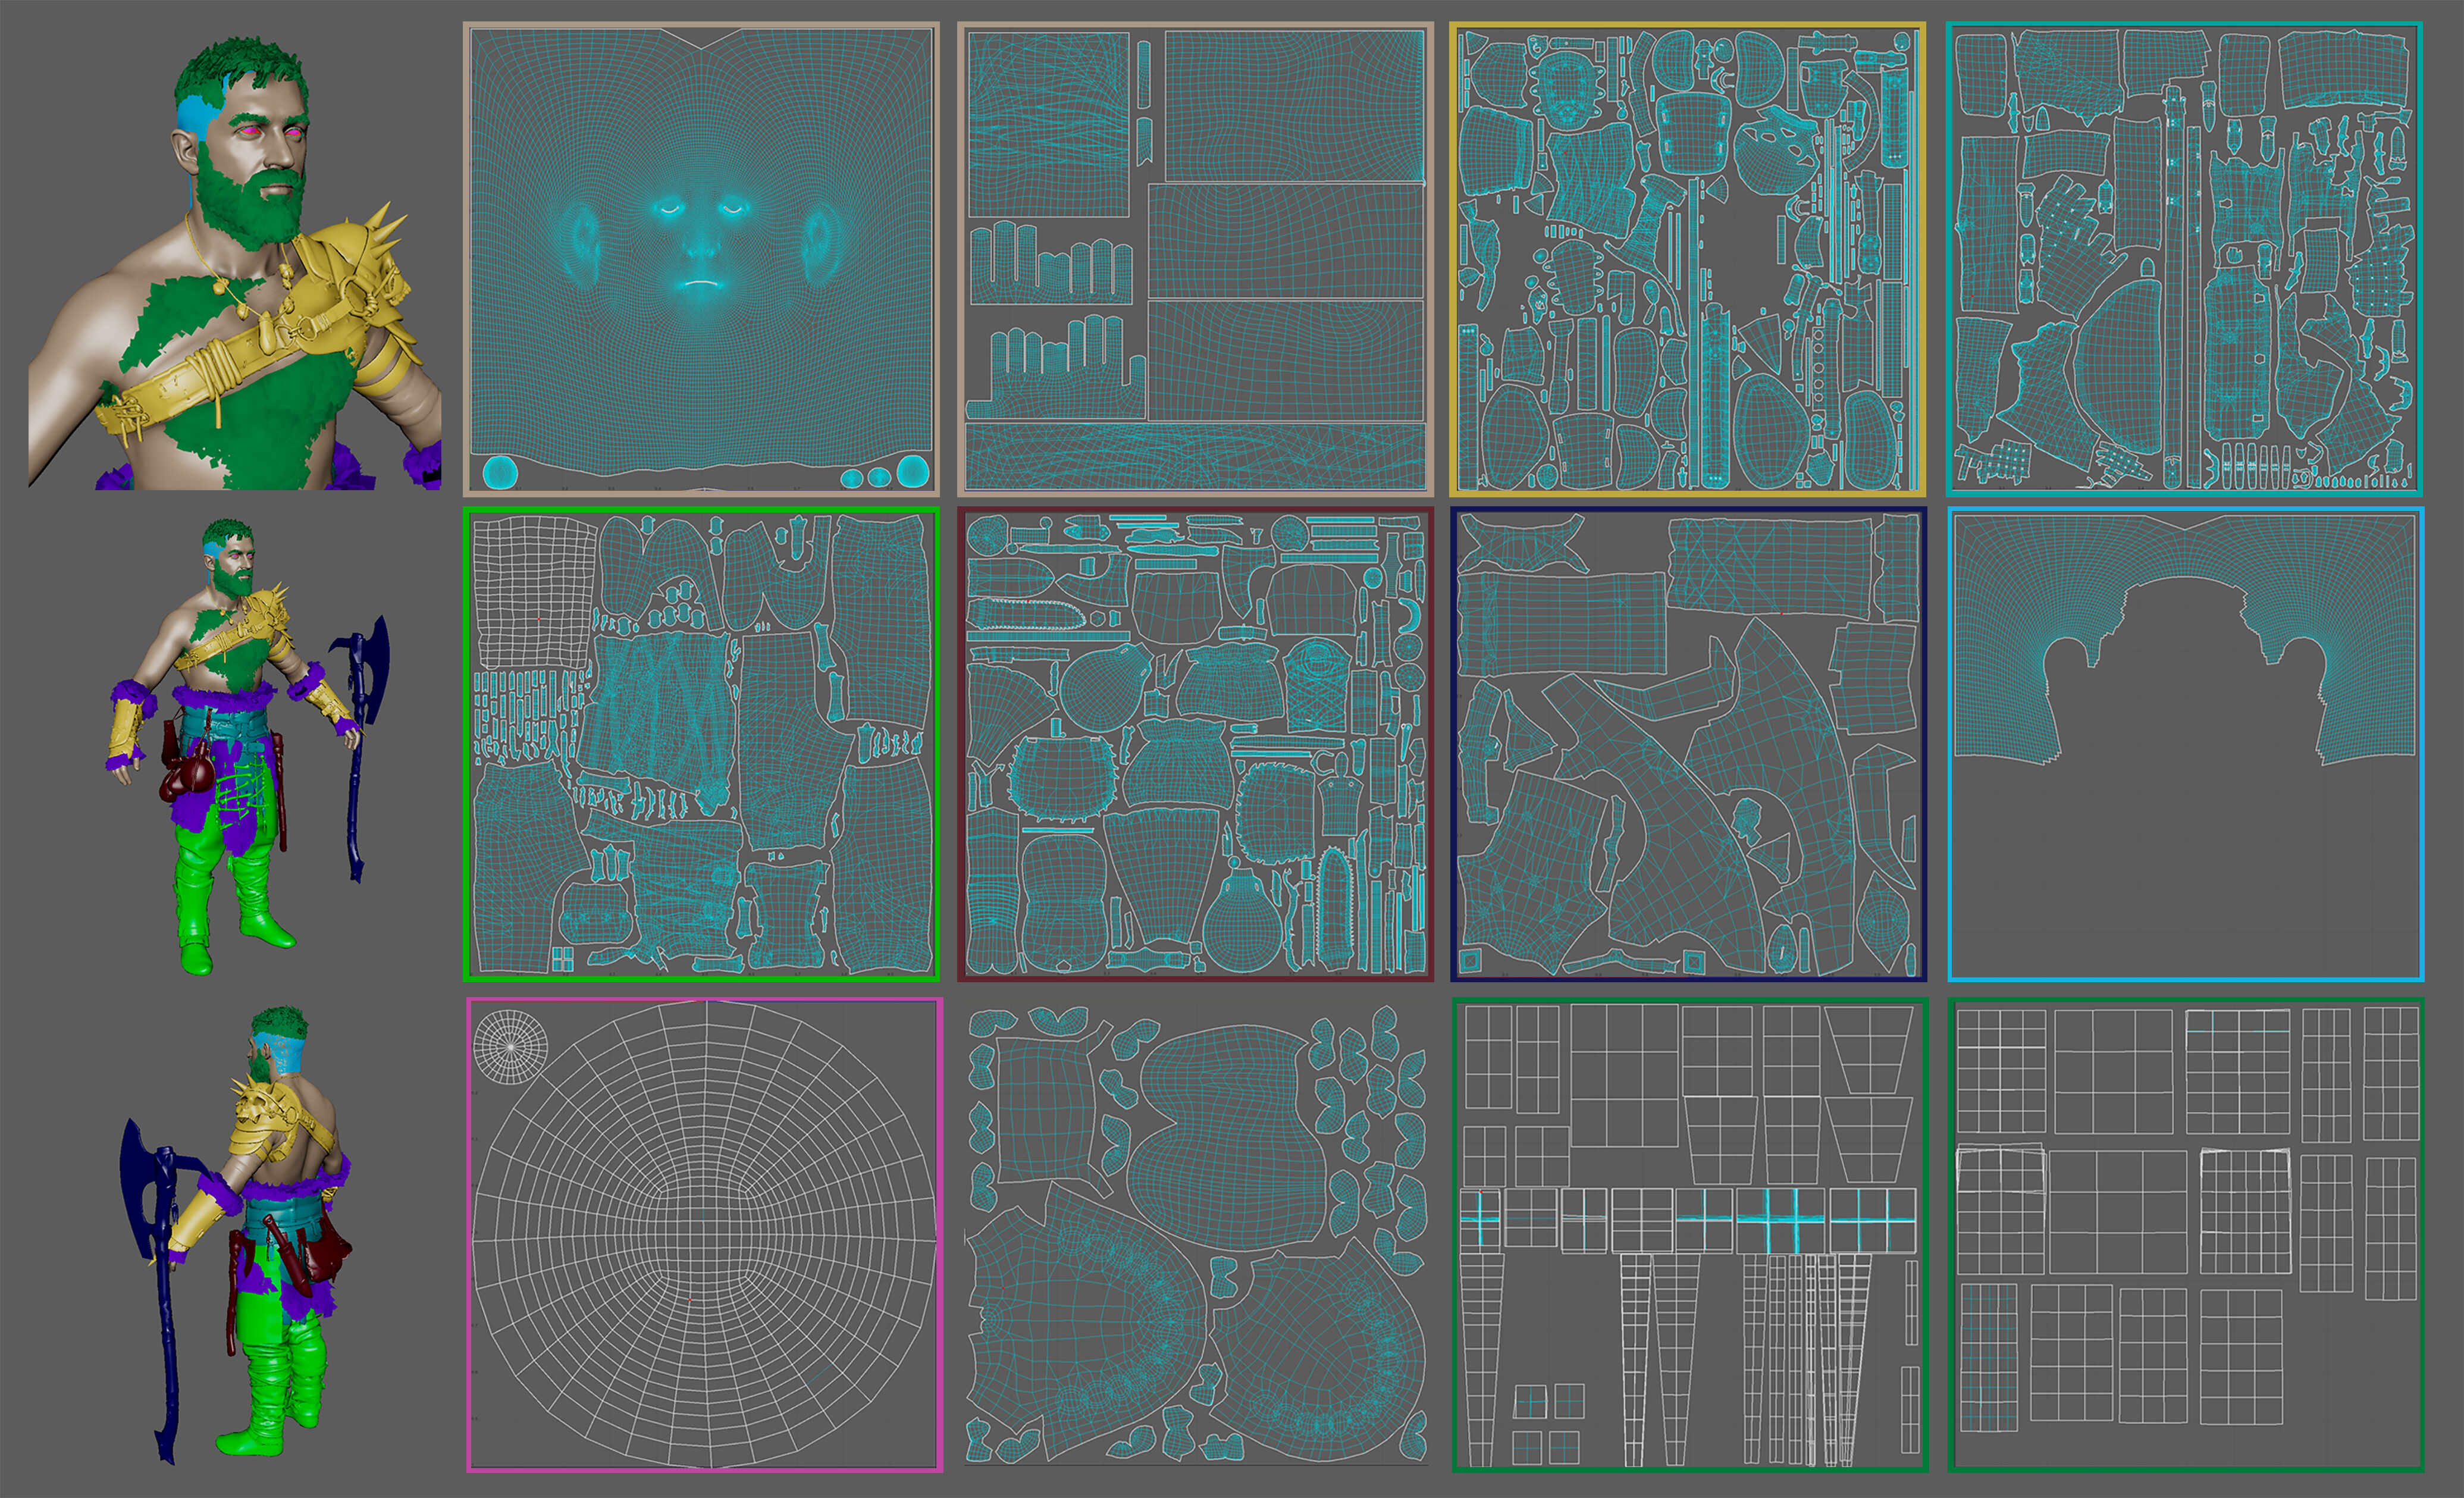
Task: Open the pink-bordered radial circle UV tile
Action: click(704, 1235)
